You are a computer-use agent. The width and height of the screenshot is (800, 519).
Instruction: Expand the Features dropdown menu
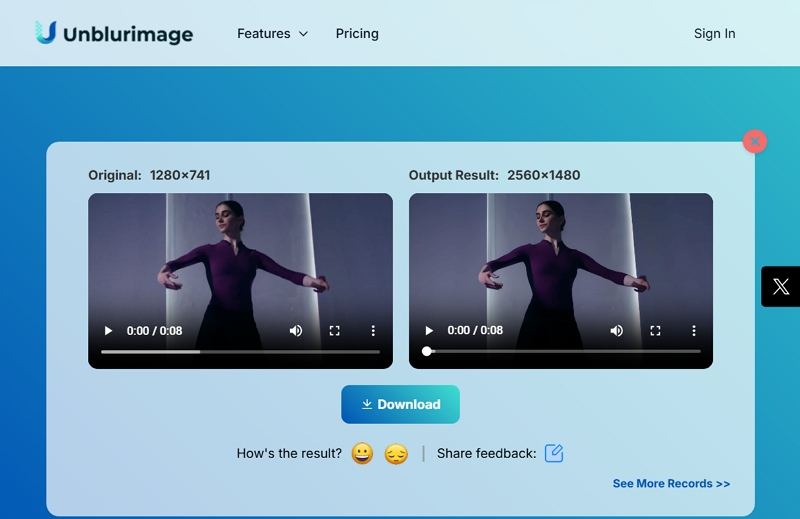click(272, 33)
